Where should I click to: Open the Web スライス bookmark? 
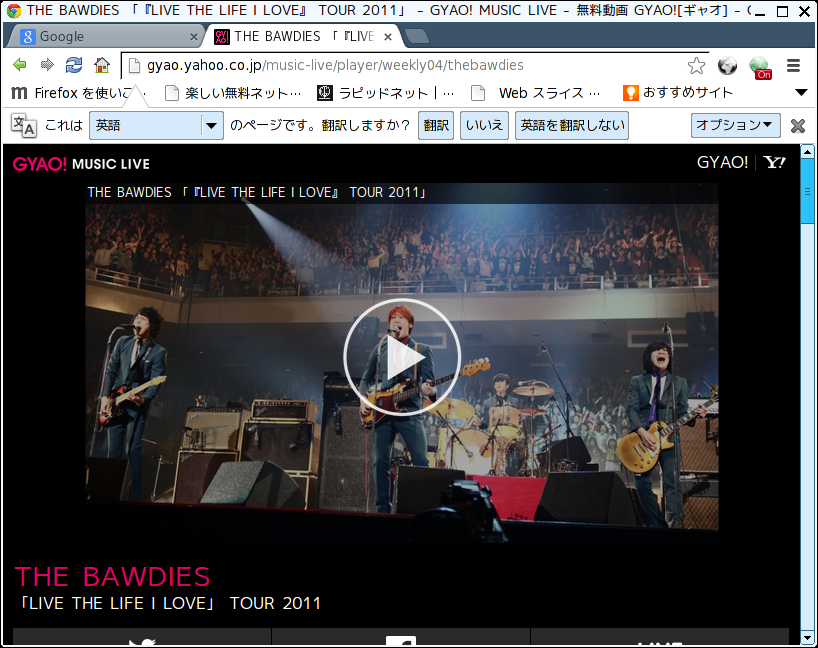[536, 93]
